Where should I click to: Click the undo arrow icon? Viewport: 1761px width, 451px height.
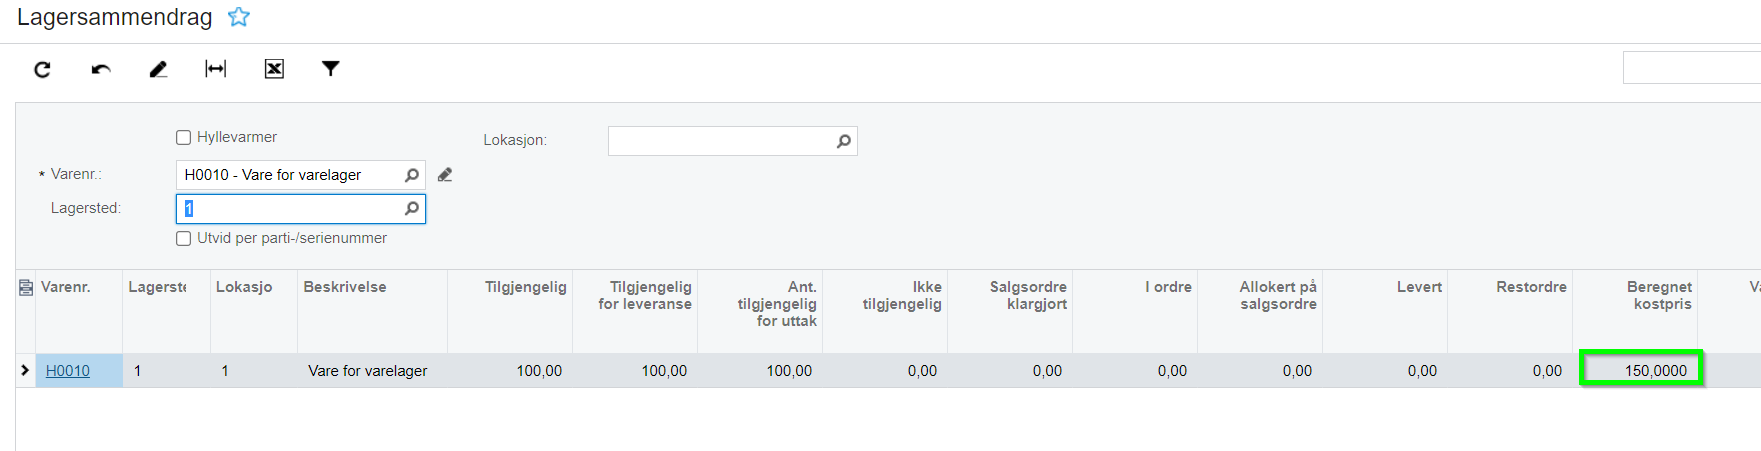pyautogui.click(x=101, y=69)
